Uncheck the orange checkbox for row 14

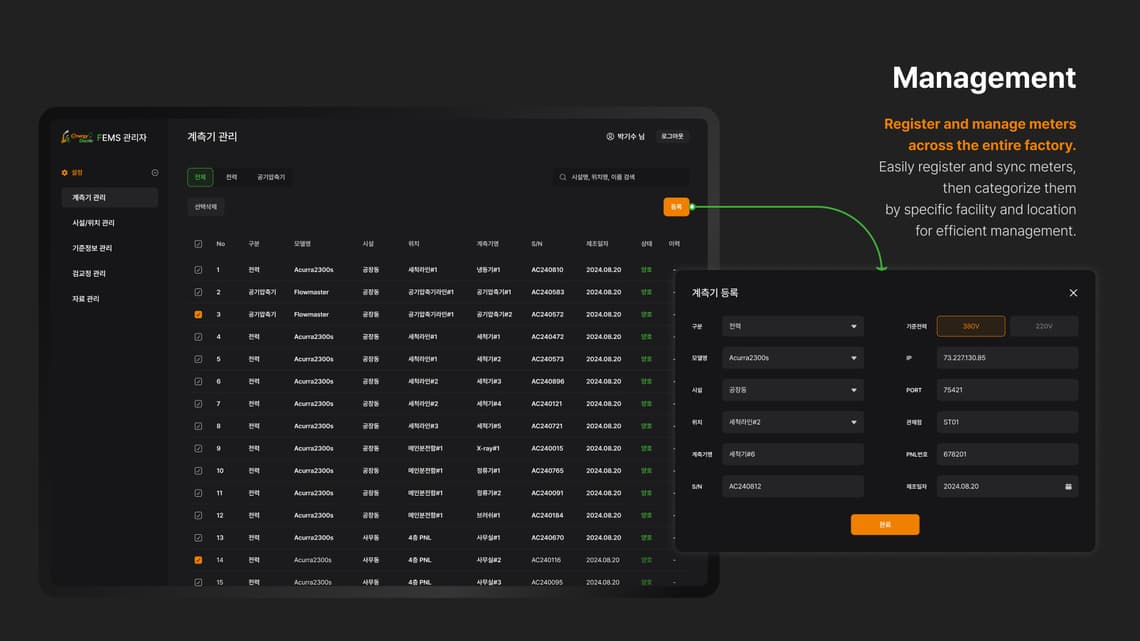pyautogui.click(x=198, y=560)
